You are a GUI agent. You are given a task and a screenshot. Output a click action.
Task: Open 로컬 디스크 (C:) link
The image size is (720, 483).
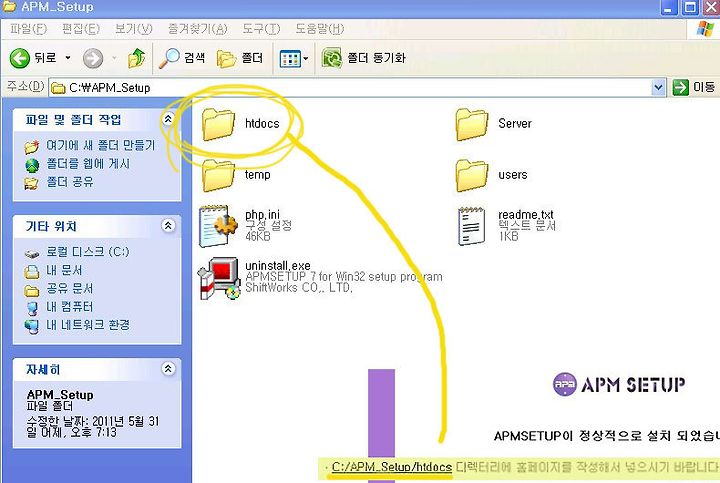(88, 252)
